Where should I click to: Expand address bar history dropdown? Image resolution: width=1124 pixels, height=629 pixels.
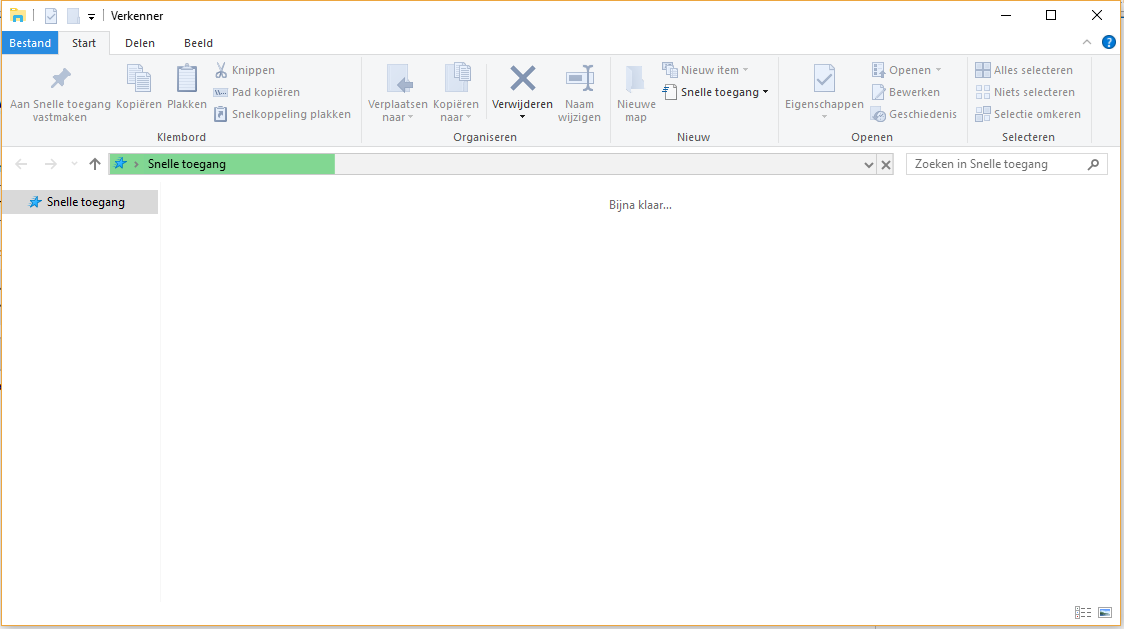point(868,165)
